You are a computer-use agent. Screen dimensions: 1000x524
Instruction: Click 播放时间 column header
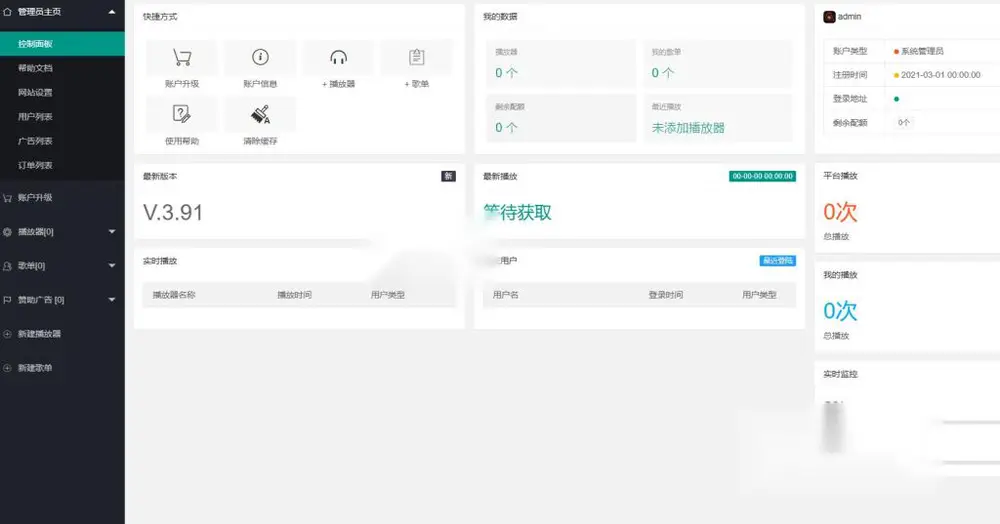coord(295,295)
